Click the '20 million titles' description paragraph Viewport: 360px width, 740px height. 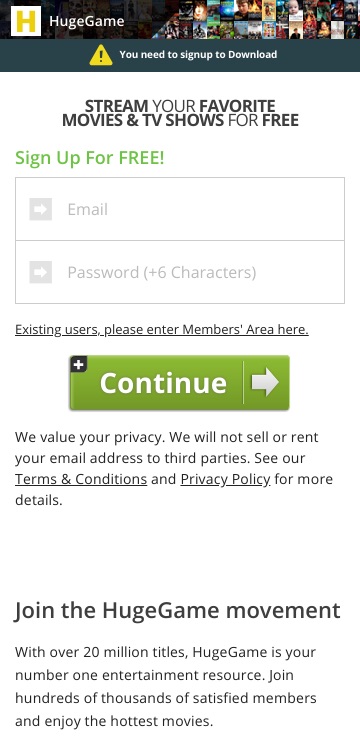point(166,687)
